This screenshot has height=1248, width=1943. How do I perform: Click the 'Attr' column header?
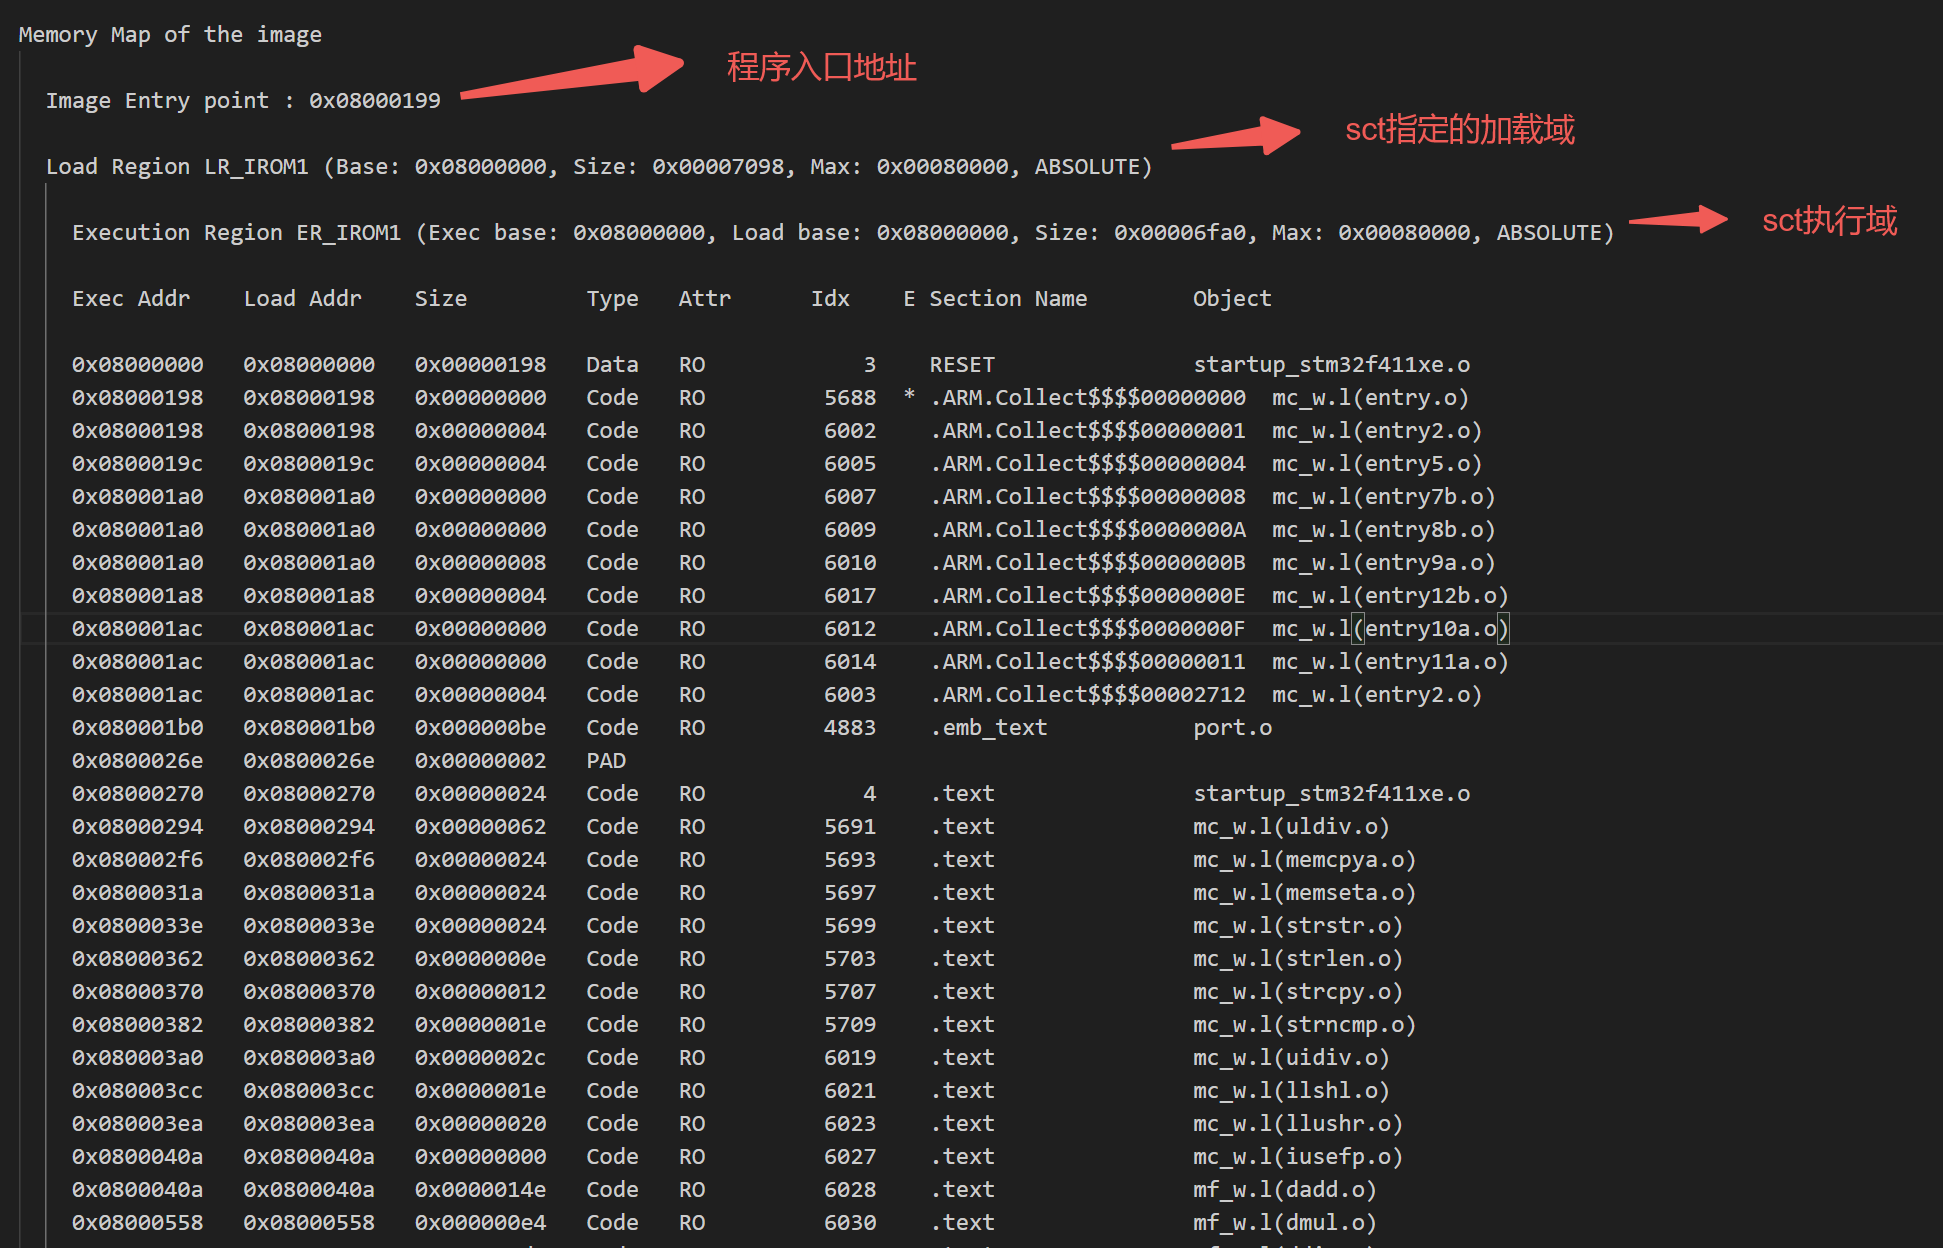[x=705, y=299]
